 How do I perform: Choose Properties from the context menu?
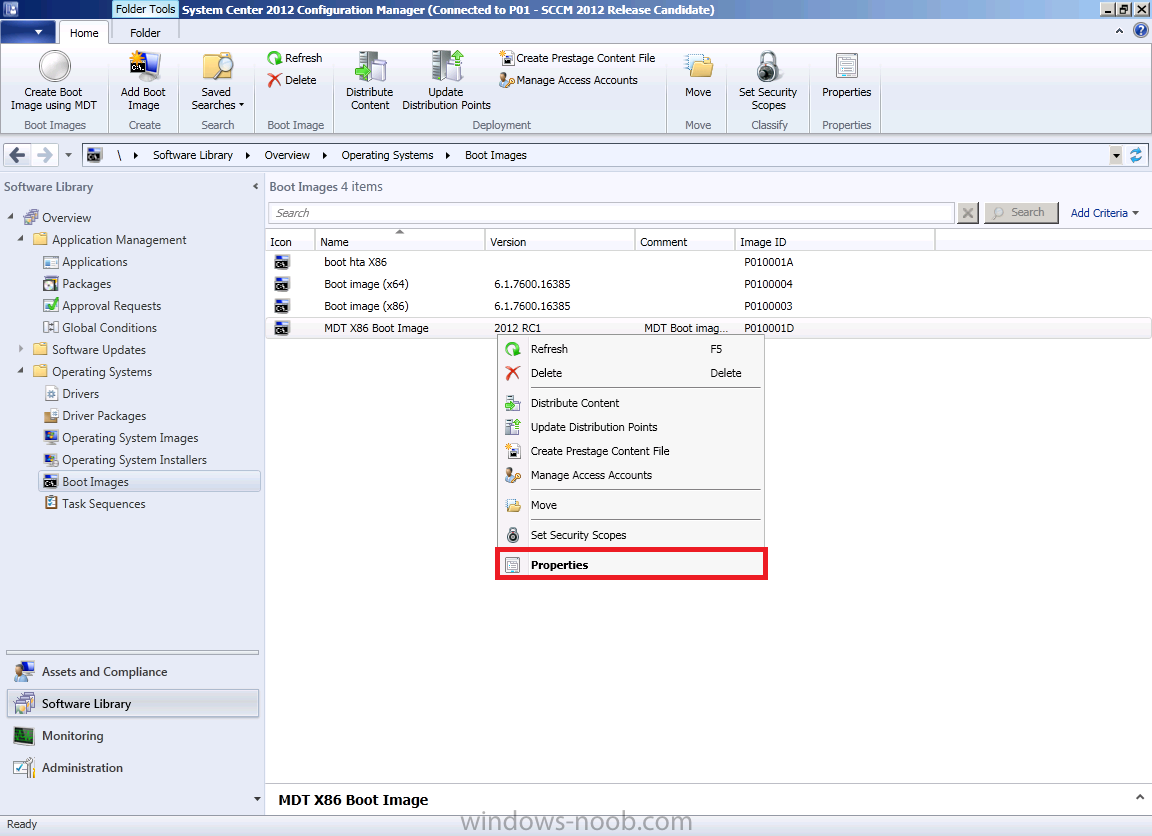(x=631, y=565)
